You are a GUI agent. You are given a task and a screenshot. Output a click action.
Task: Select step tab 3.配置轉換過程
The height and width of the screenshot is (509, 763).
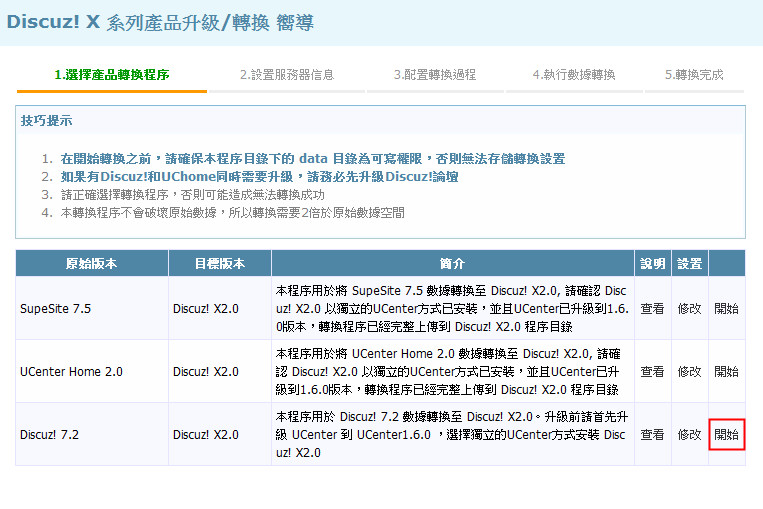click(x=435, y=75)
